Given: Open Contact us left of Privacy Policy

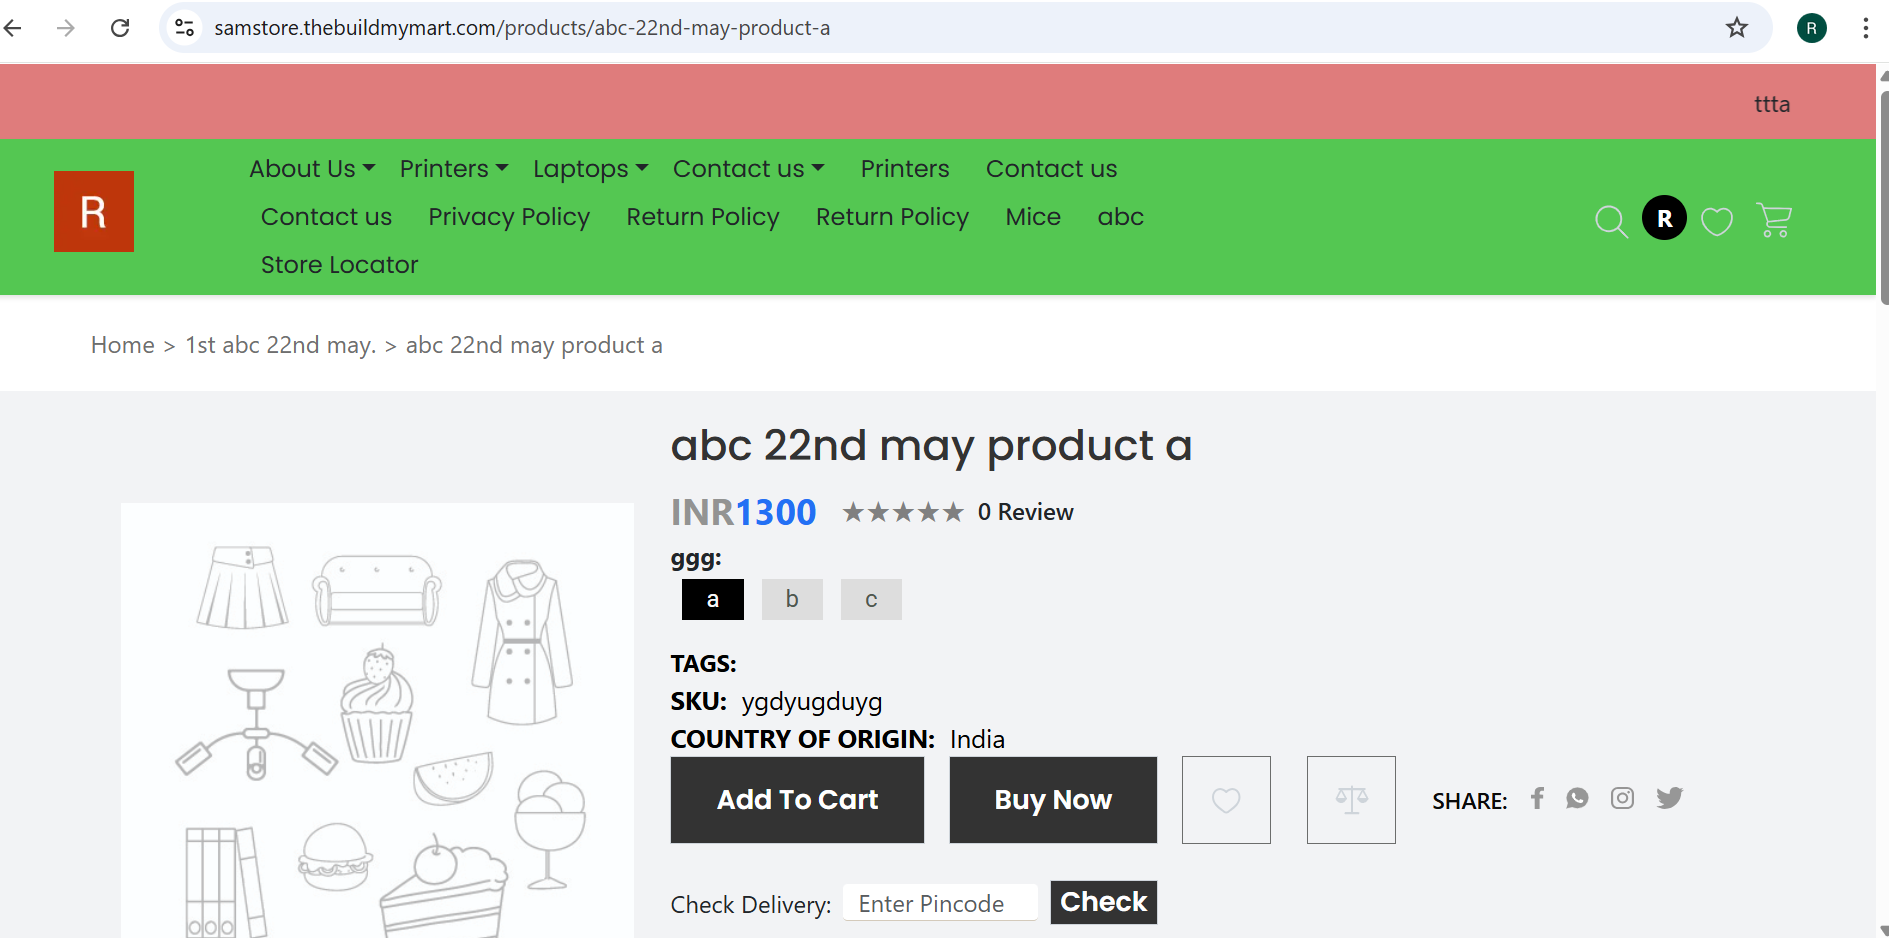Looking at the screenshot, I should pyautogui.click(x=326, y=217).
